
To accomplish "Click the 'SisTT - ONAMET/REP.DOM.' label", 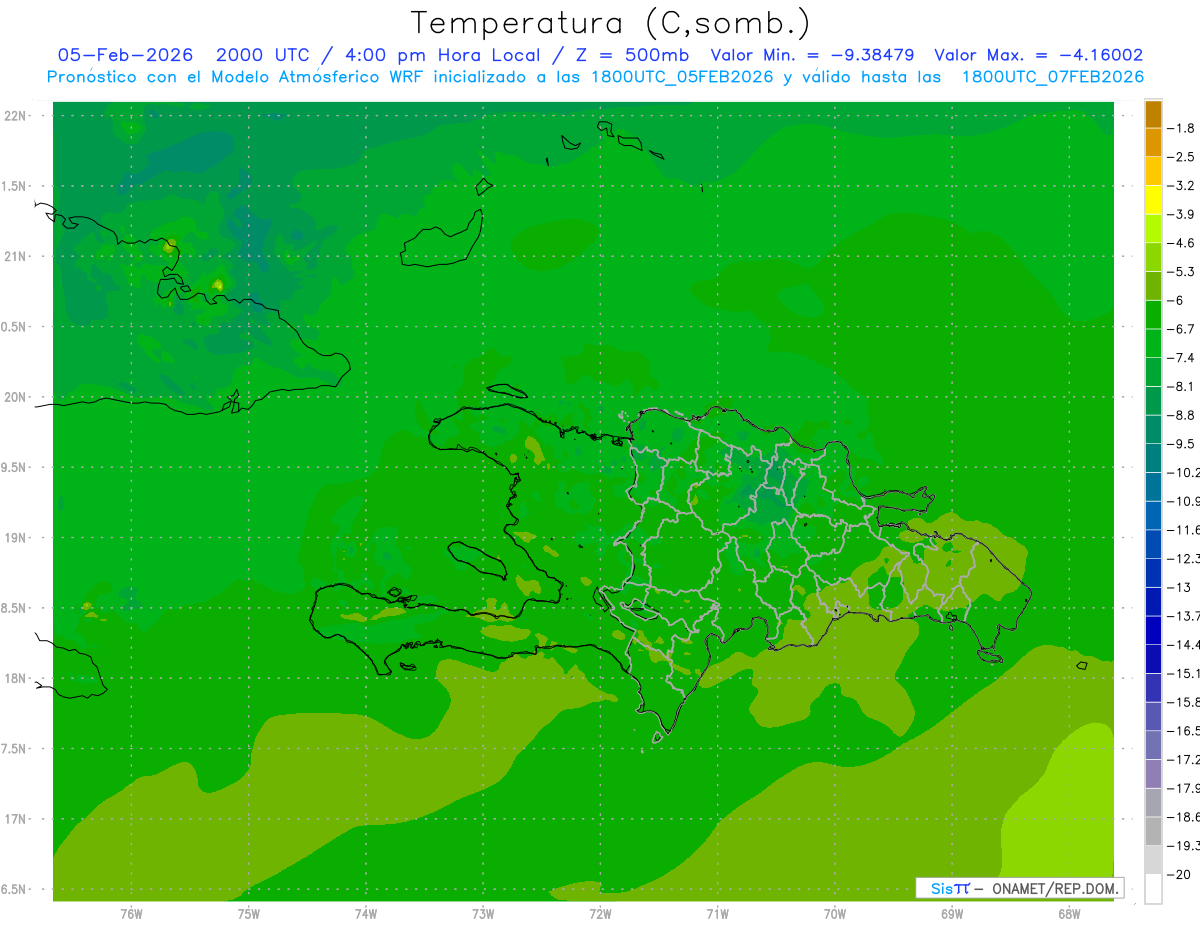I will pyautogui.click(x=1022, y=888).
